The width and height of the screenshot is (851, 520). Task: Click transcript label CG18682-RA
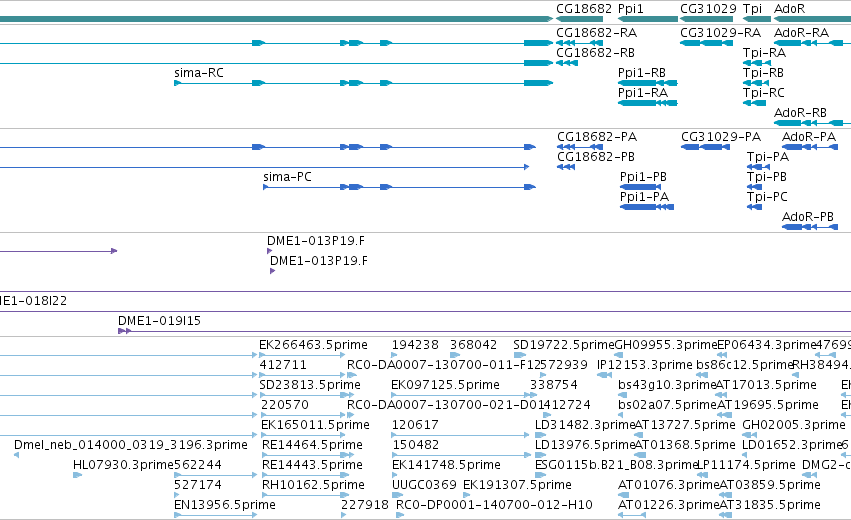(x=596, y=33)
